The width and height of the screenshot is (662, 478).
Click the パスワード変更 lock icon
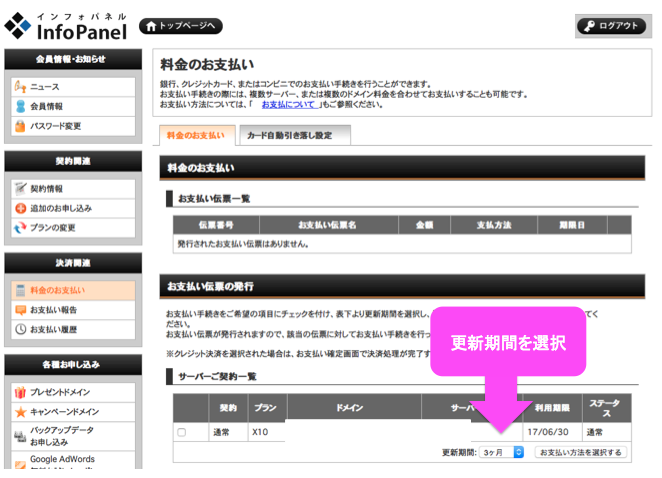(20, 126)
